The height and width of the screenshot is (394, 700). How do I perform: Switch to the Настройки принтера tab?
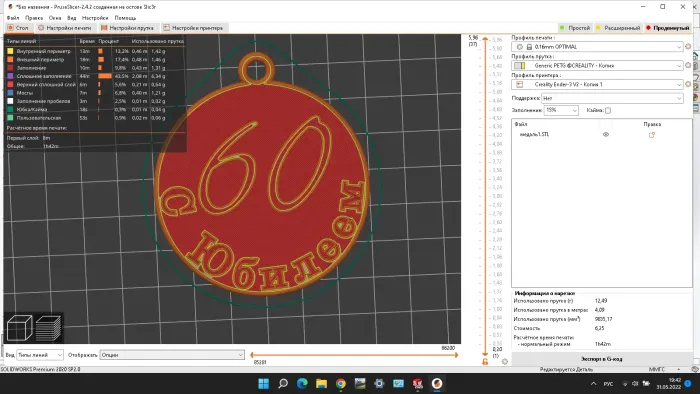point(193,28)
